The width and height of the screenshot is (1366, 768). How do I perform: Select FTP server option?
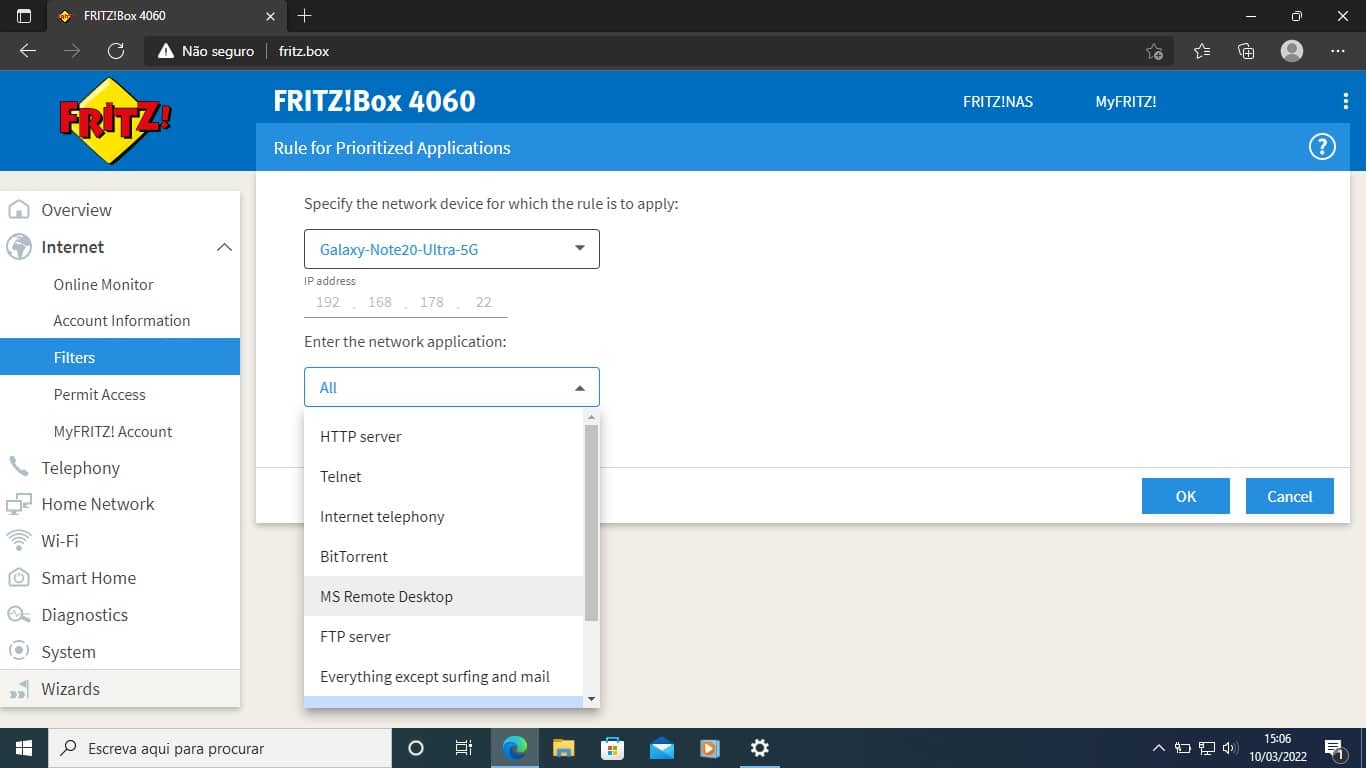click(x=444, y=636)
